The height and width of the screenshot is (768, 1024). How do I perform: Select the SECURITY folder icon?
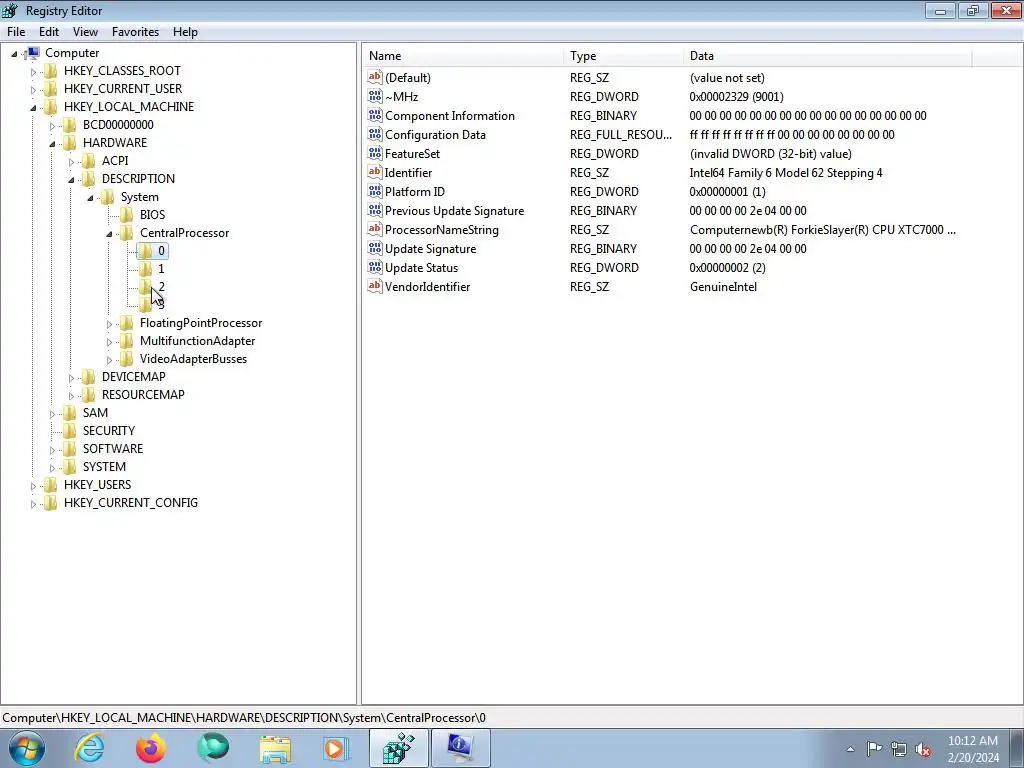[69, 430]
